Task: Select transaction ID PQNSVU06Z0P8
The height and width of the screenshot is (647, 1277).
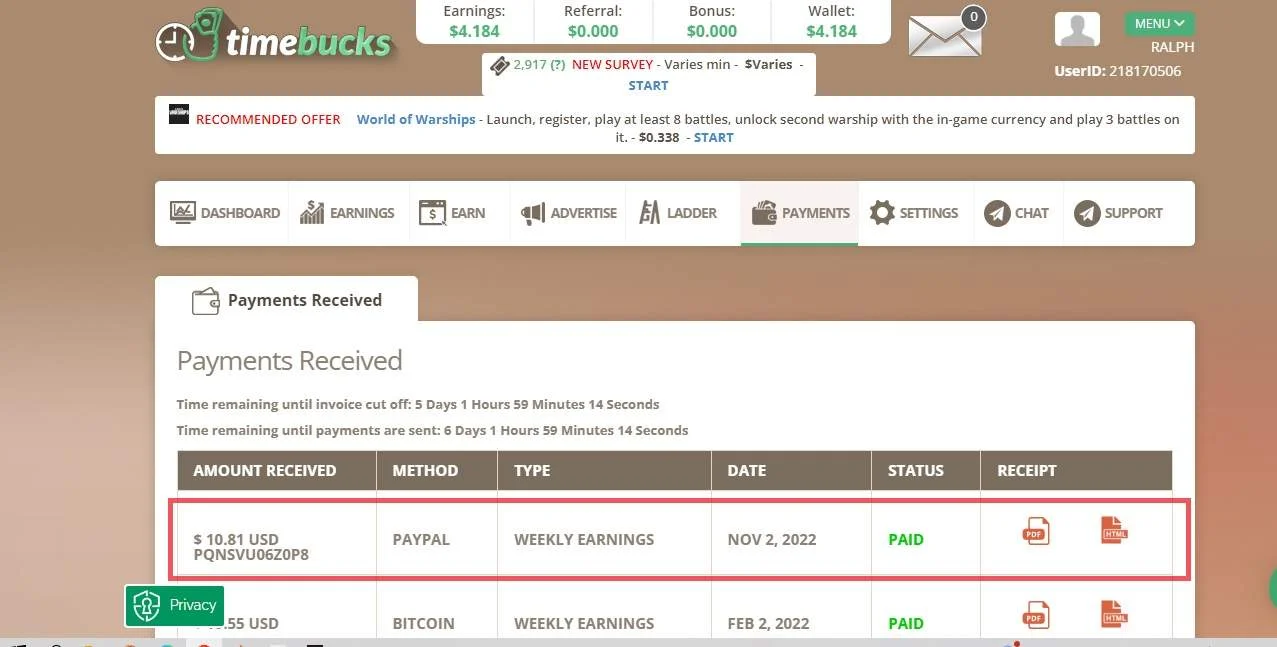Action: (251, 554)
